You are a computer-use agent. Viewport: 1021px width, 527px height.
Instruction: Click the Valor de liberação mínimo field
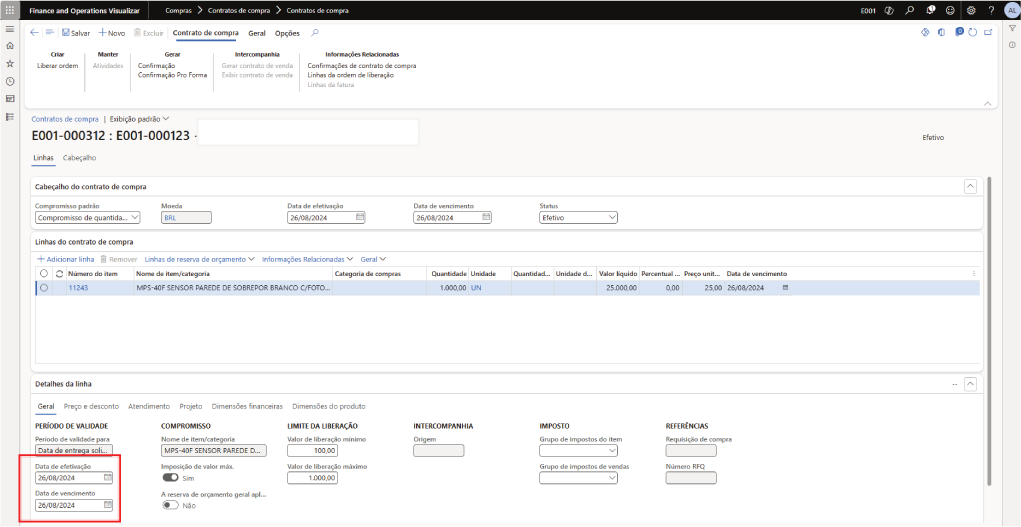pos(312,450)
